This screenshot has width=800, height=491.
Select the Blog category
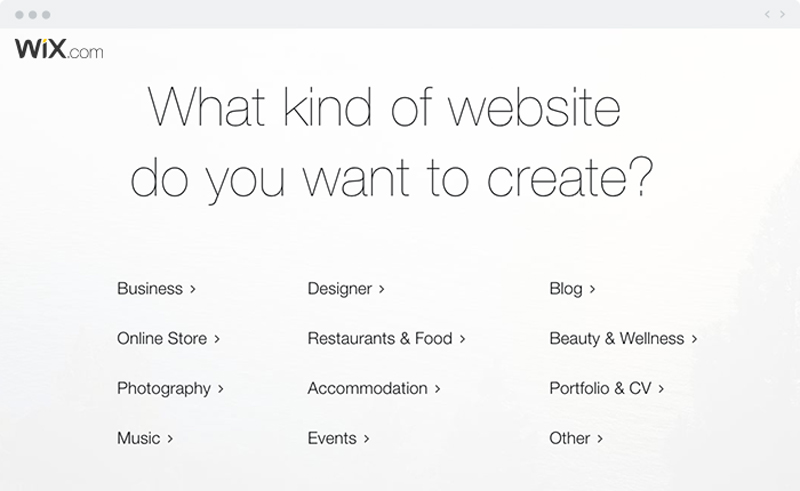565,289
